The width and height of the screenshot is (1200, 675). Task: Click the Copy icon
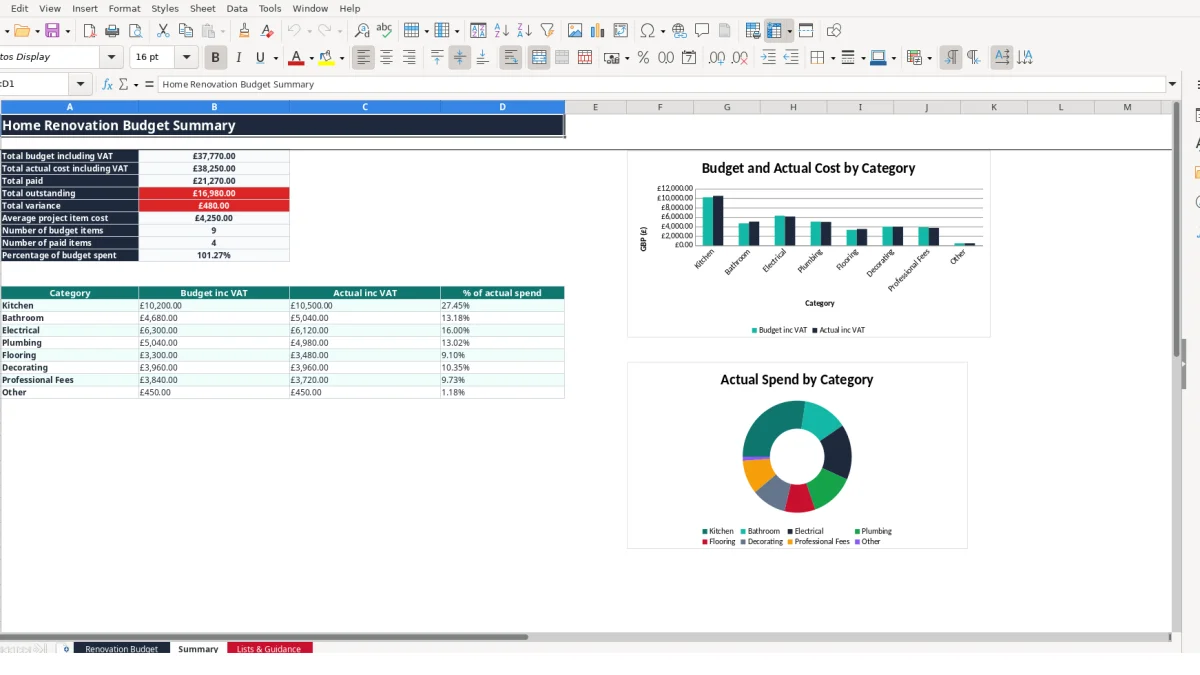(185, 31)
